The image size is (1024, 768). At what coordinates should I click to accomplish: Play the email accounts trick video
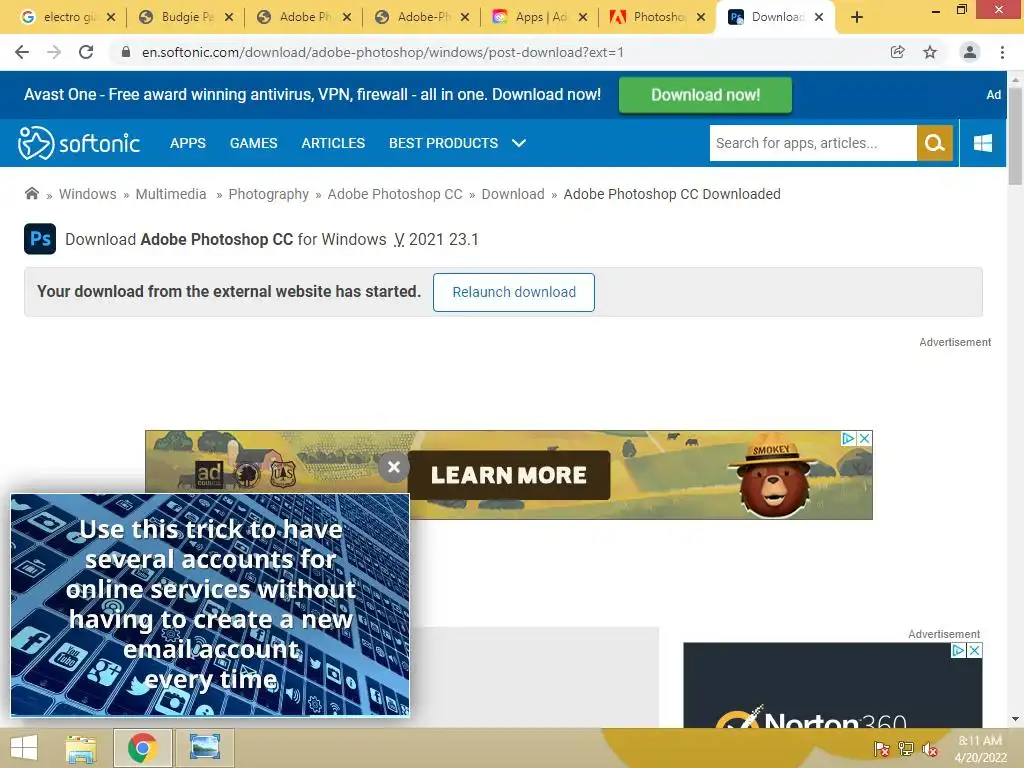point(210,605)
